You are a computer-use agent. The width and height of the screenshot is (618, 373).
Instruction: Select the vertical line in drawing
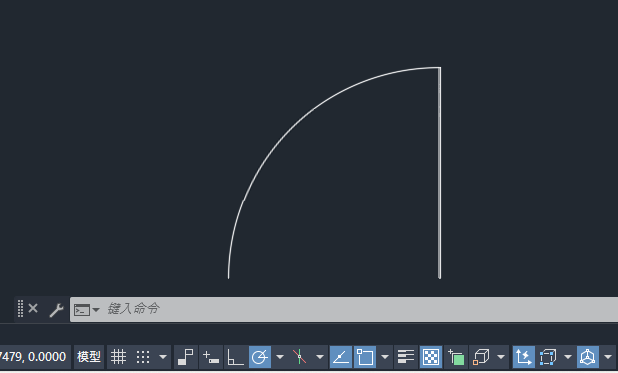(x=439, y=173)
